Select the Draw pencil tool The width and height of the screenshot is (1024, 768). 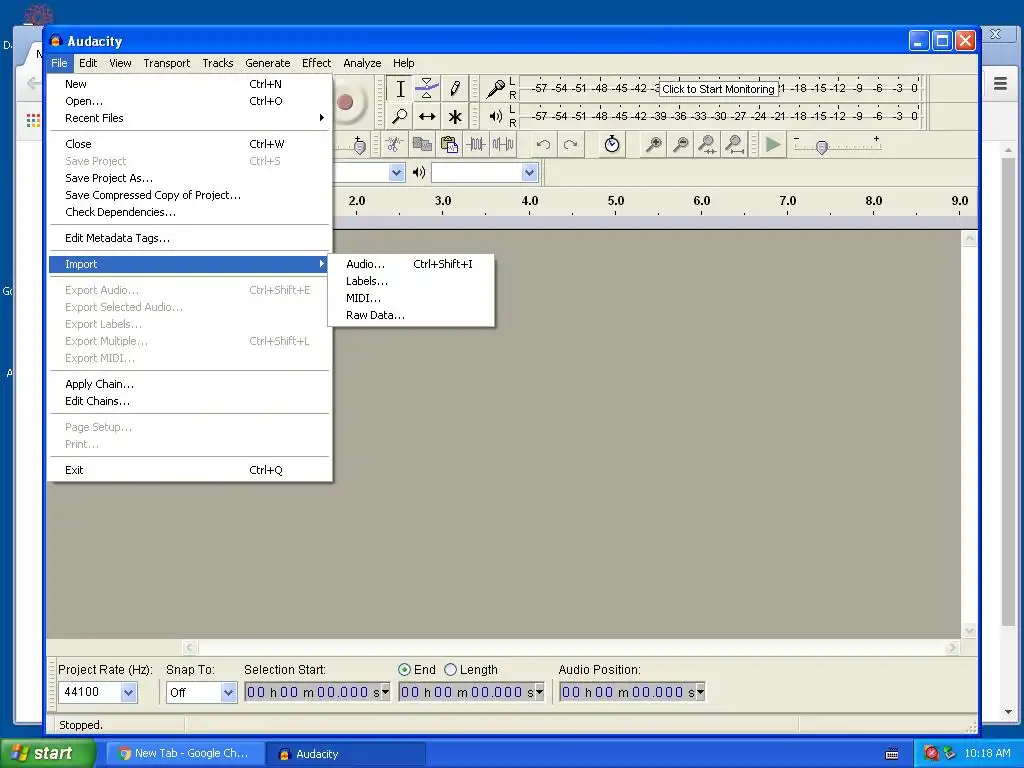[x=455, y=89]
